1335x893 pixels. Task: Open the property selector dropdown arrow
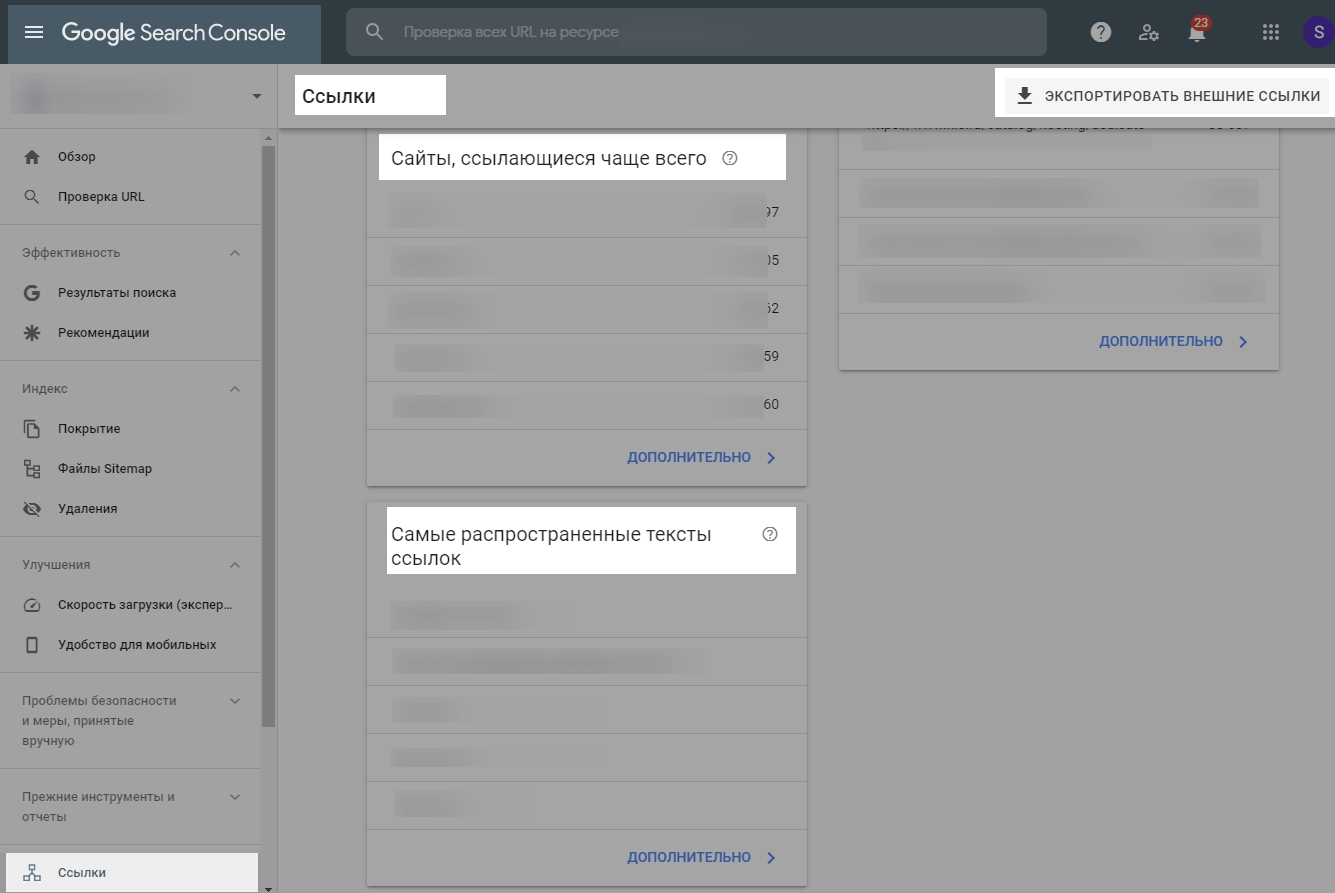pos(257,96)
